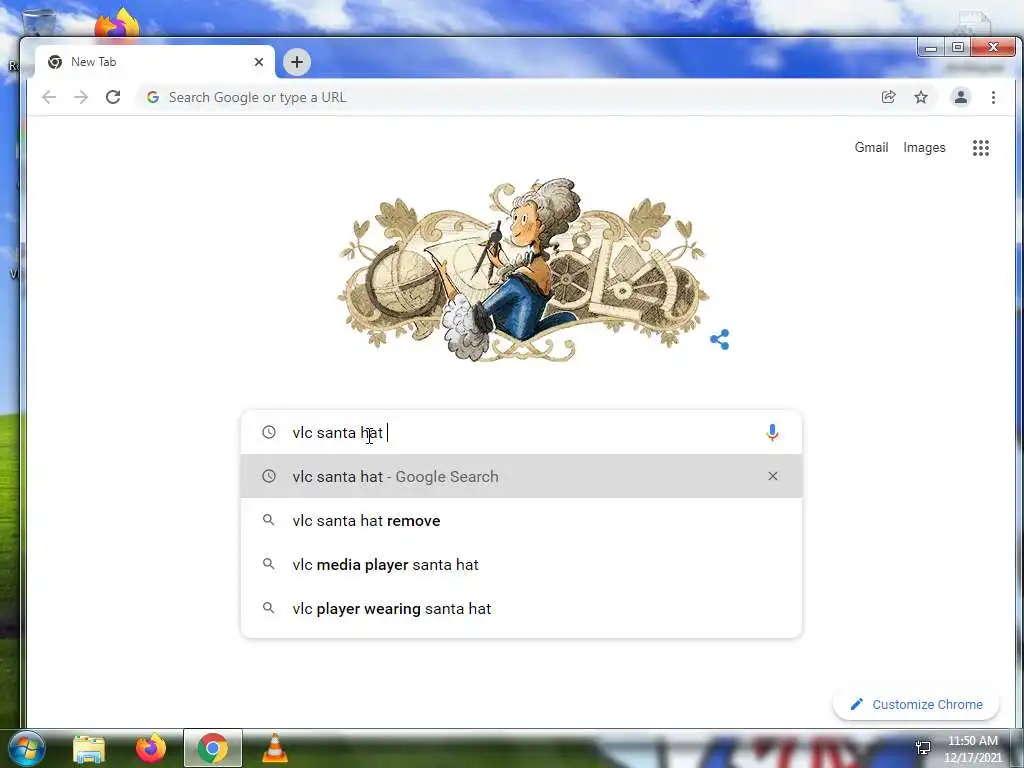Image resolution: width=1024 pixels, height=768 pixels.
Task: Click the Google Doodle illustration
Action: point(522,269)
